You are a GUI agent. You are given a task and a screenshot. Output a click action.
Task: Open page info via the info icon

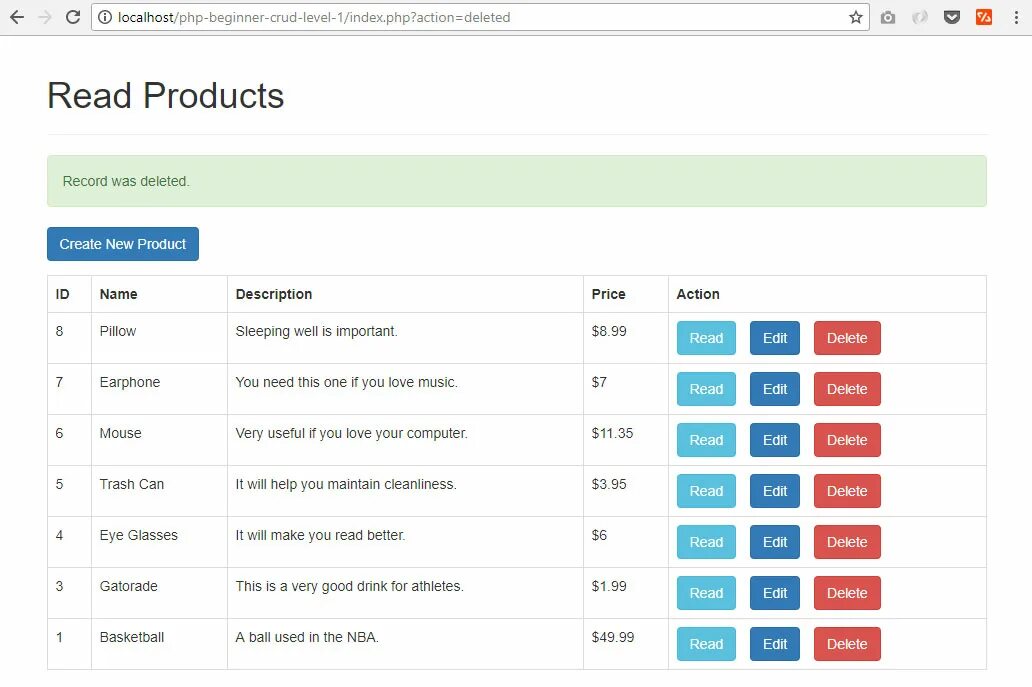pyautogui.click(x=106, y=17)
